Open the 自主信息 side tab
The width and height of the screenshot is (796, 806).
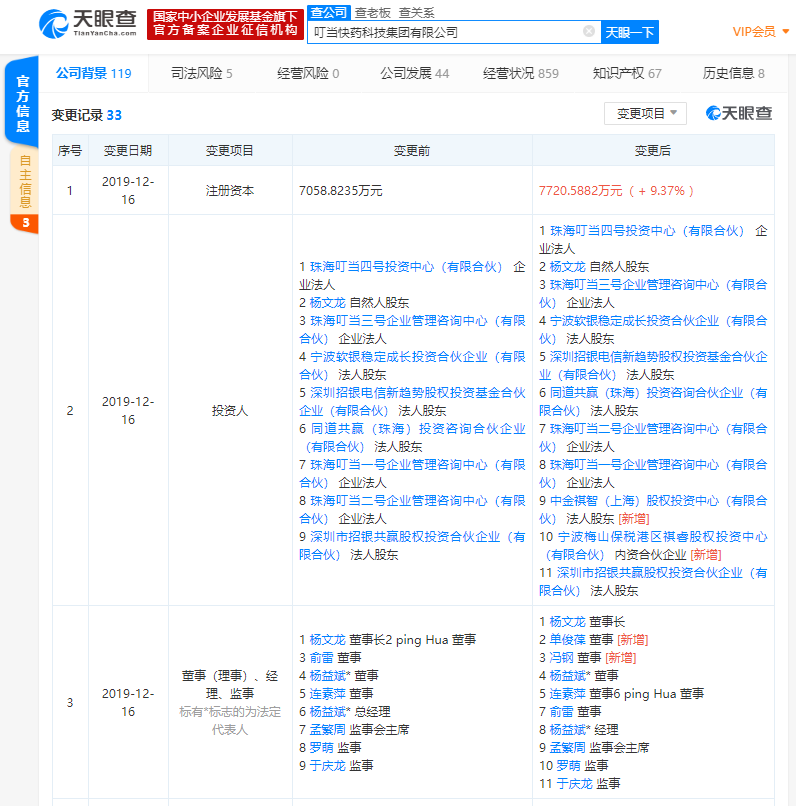coord(24,182)
